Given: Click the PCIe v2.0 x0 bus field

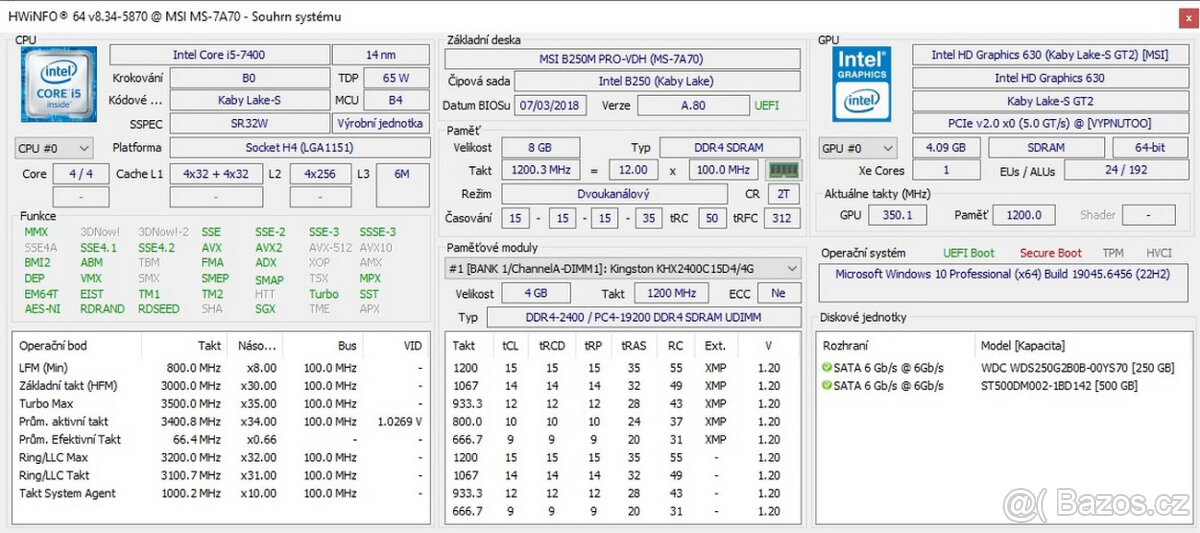Looking at the screenshot, I should pyautogui.click(x=1049, y=123).
